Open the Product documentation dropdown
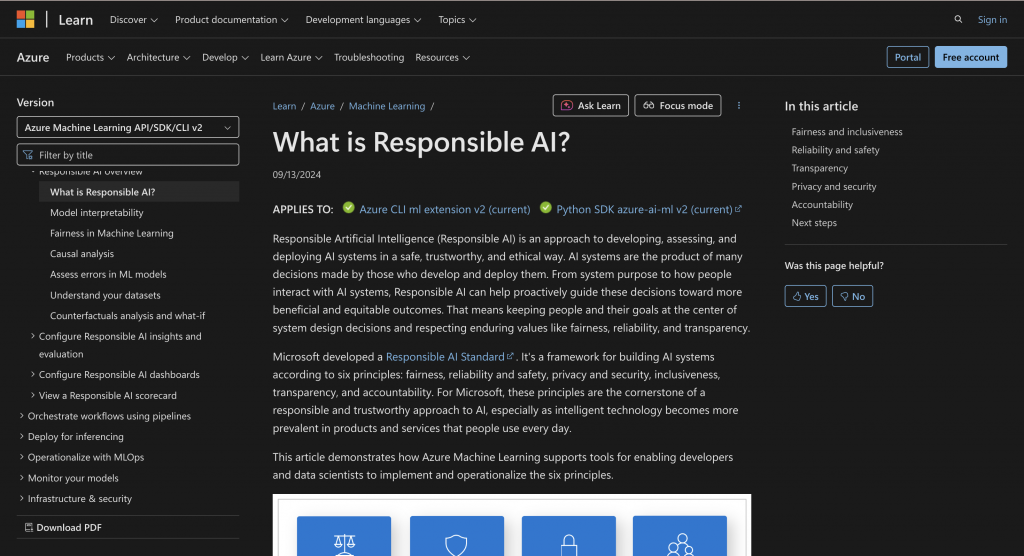Viewport: 1024px width, 556px height. click(x=232, y=20)
